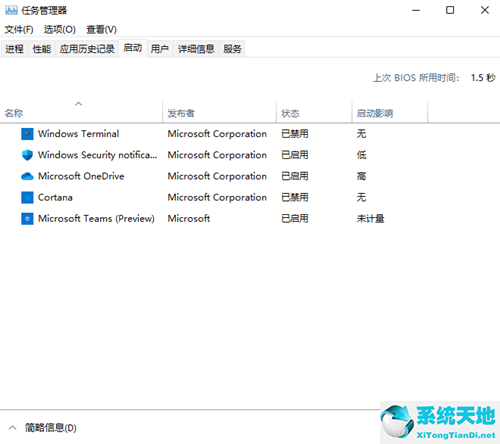Screen dimensions: 500x444
Task: Click the Task Manager title bar icon
Action: tap(11, 10)
